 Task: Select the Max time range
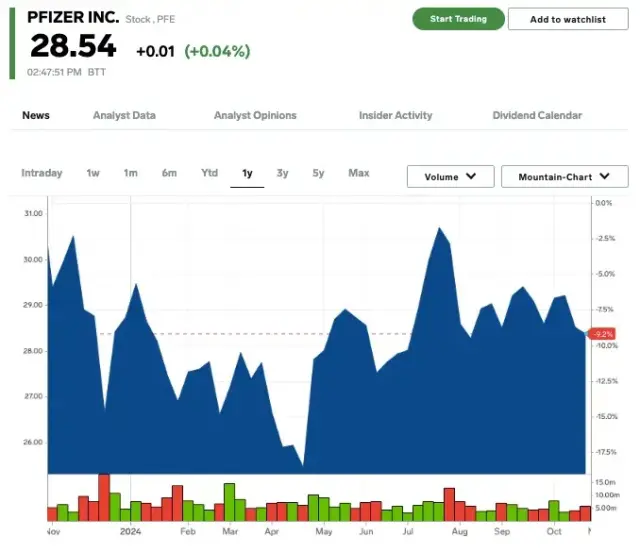pos(358,173)
